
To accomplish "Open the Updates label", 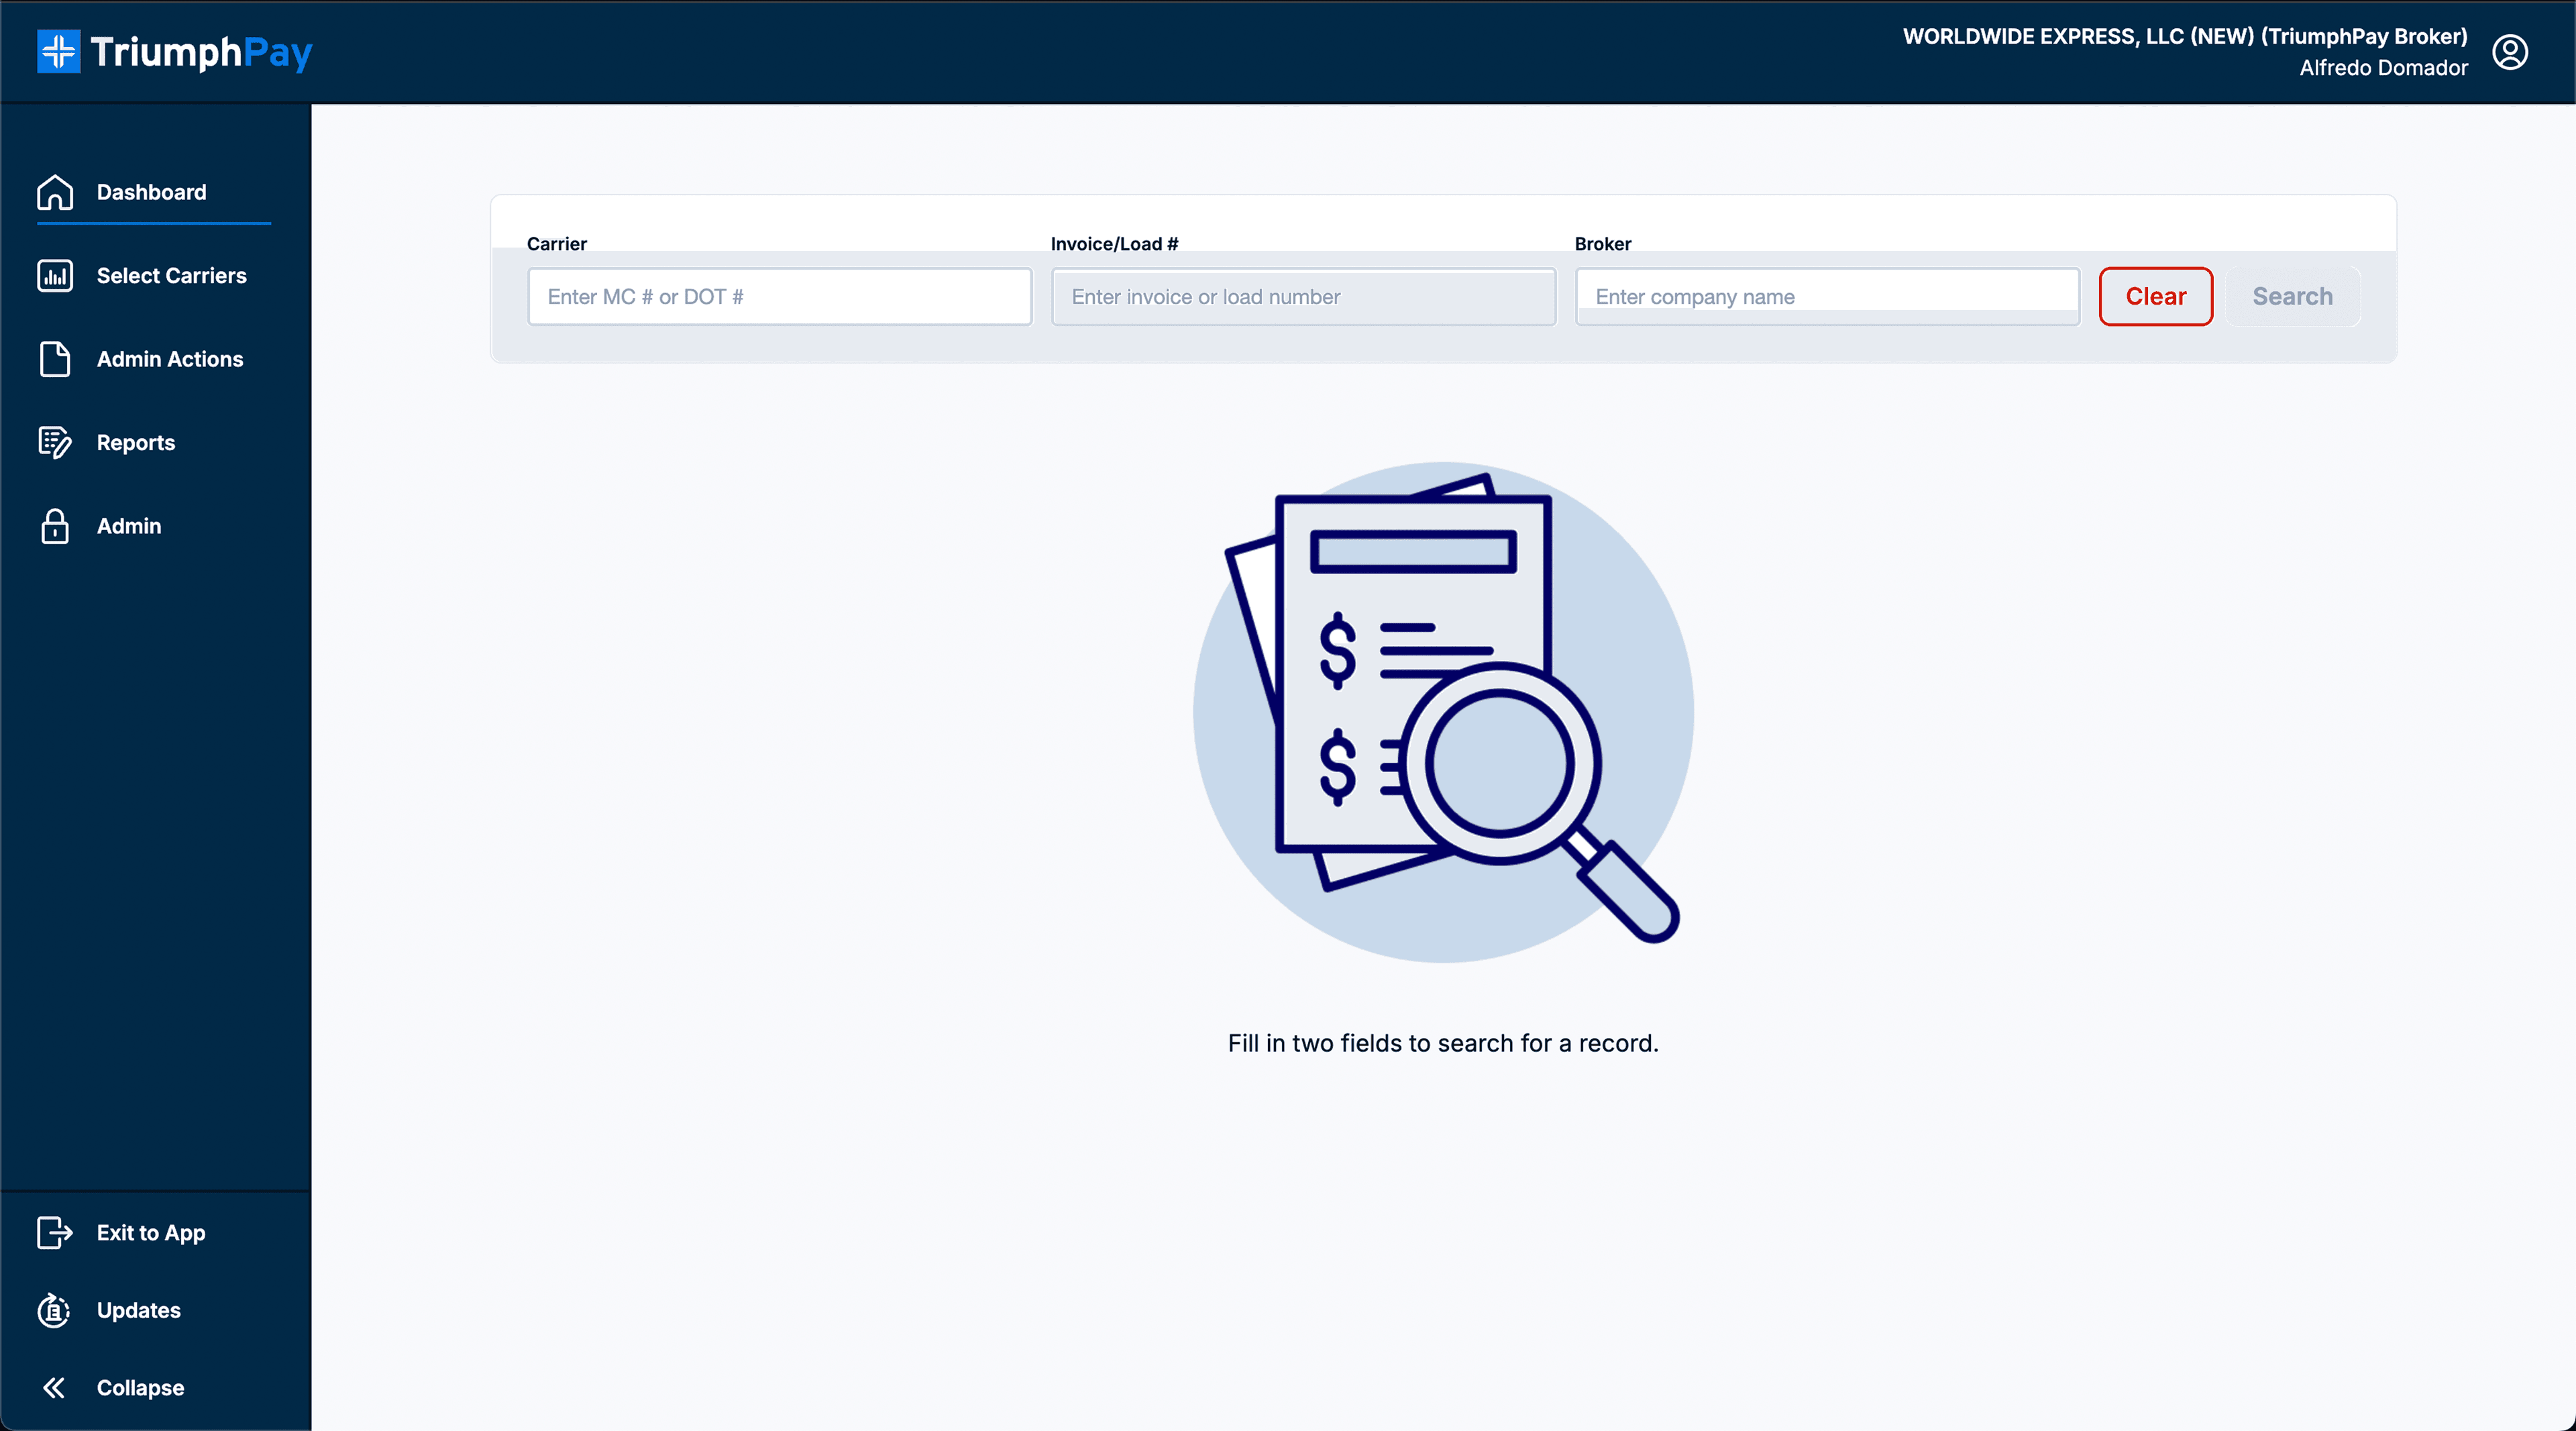I will coord(139,1310).
